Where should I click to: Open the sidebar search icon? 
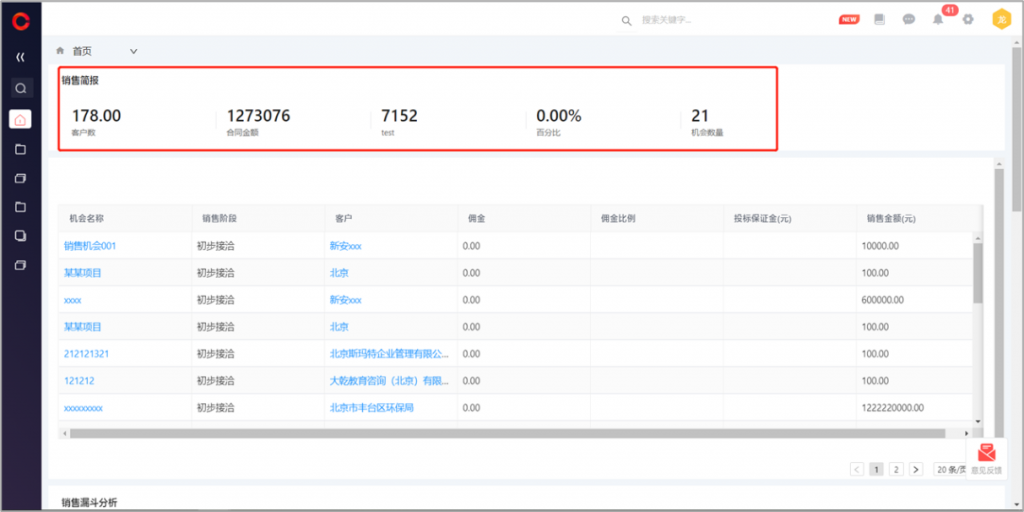coord(21,88)
